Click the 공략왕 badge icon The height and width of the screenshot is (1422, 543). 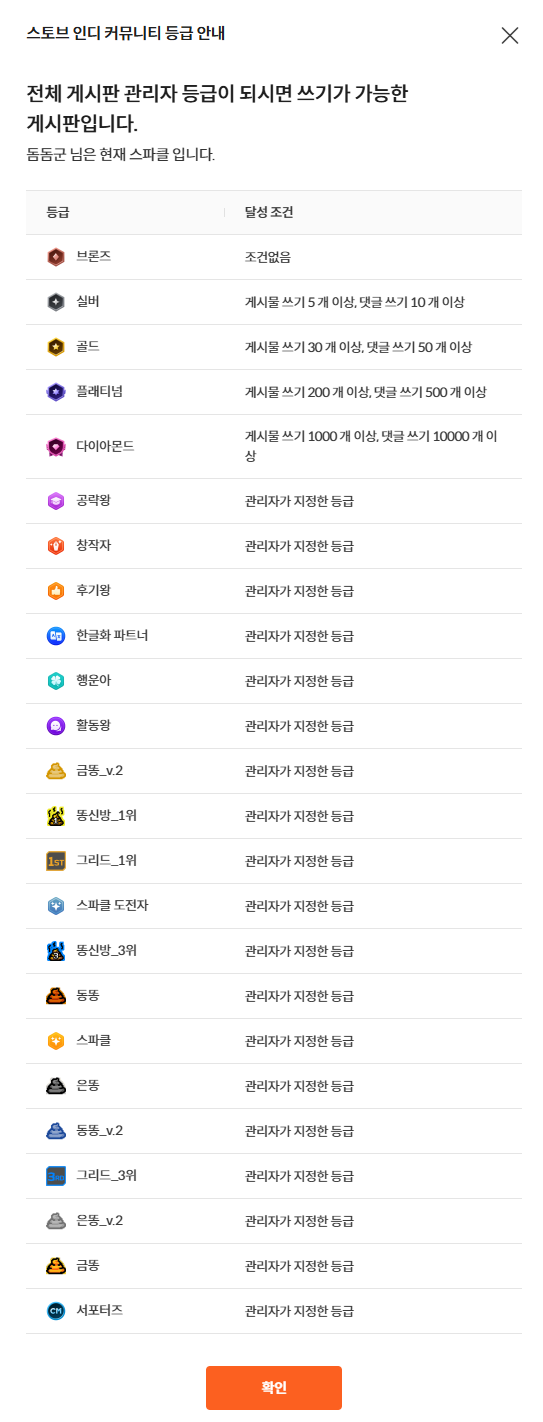(x=56, y=501)
